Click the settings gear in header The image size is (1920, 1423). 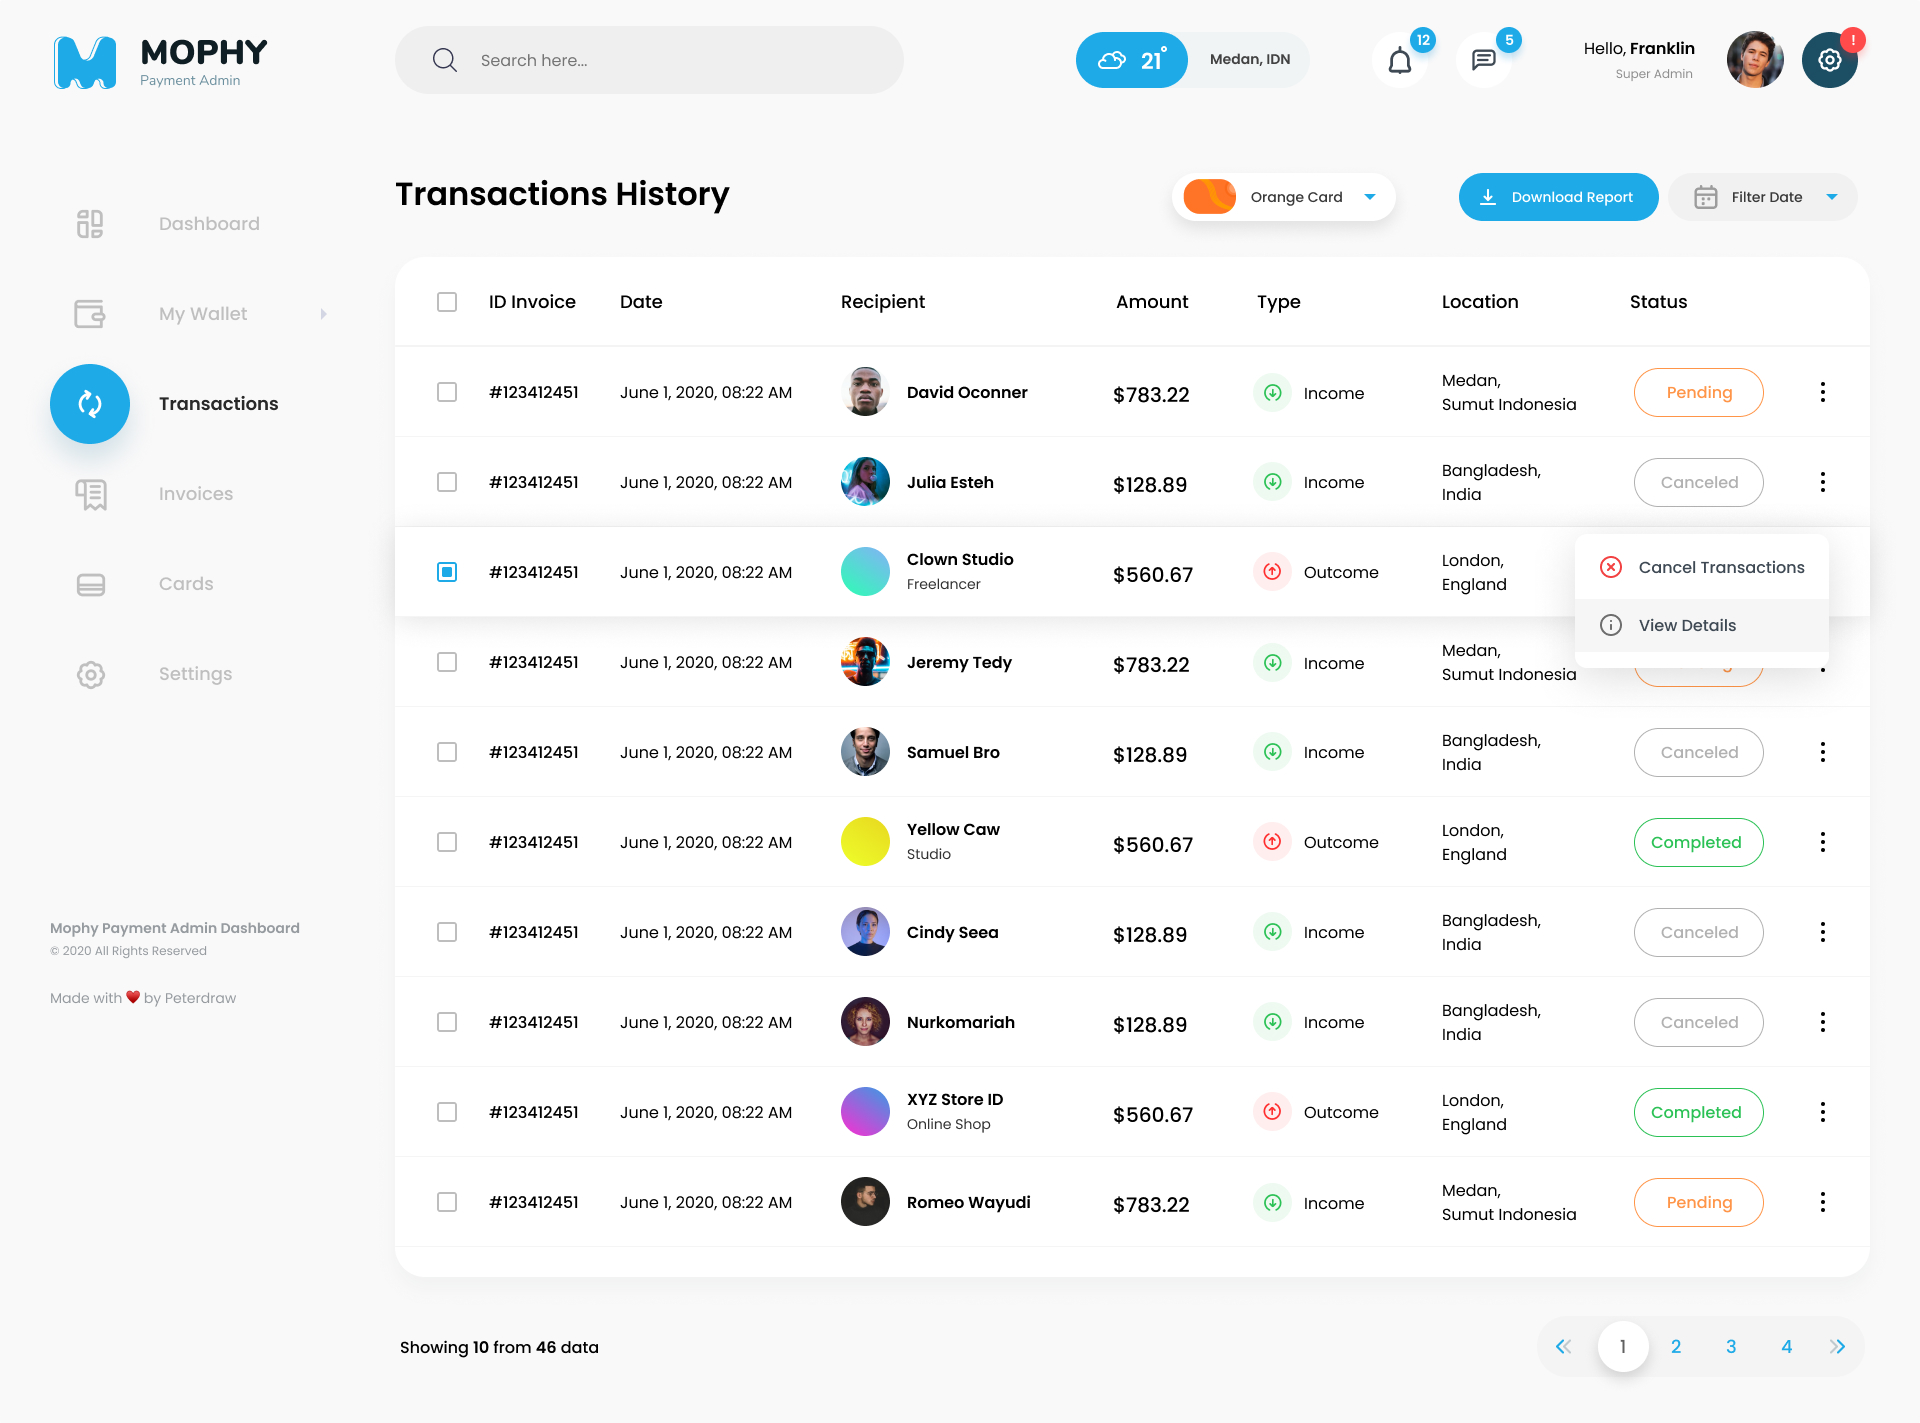[1829, 61]
